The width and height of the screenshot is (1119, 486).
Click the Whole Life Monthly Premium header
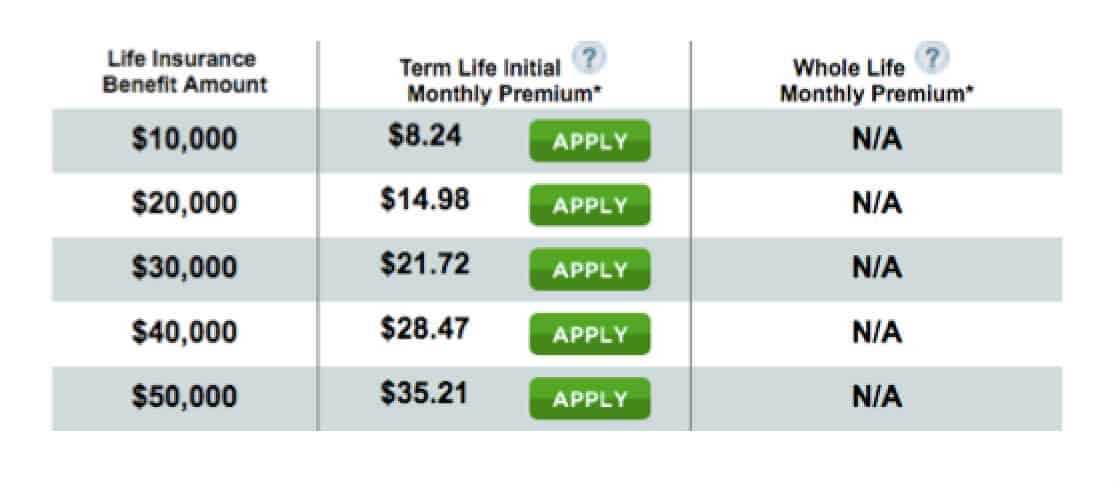pos(877,81)
